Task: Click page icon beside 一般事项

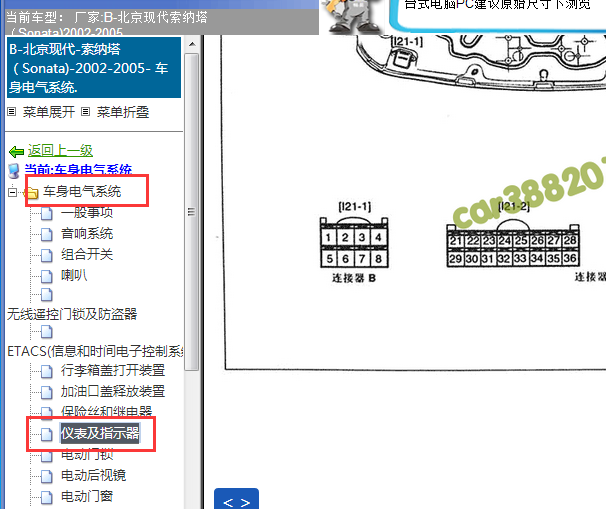Action: pos(47,213)
